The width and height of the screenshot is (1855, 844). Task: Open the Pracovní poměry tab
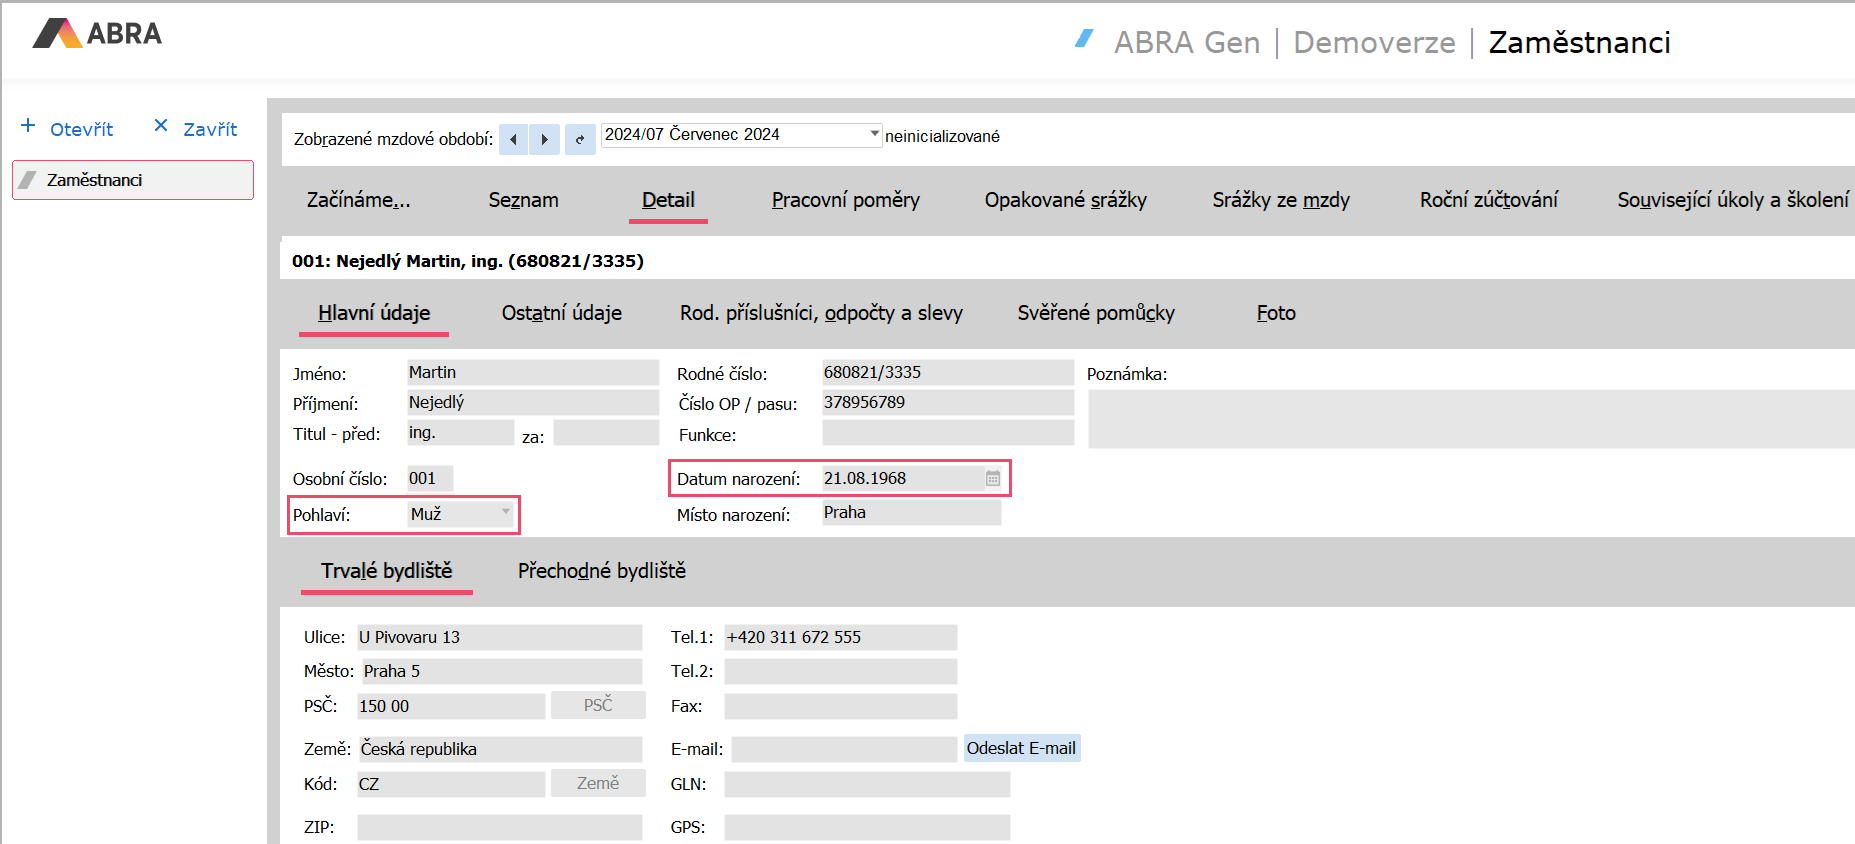click(845, 200)
